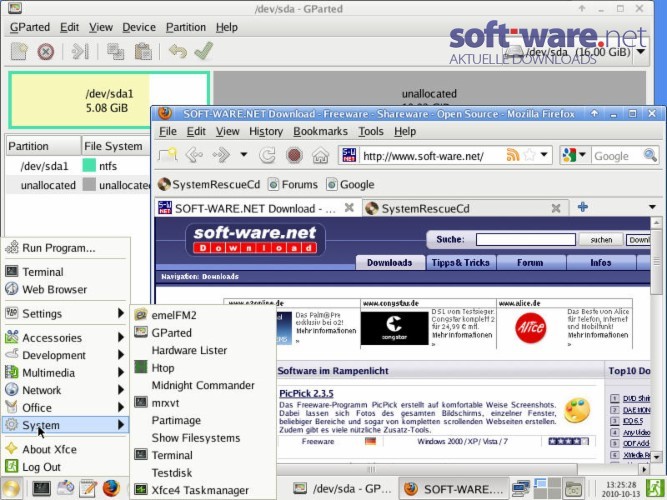Click suchen button on website
Image resolution: width=667 pixels, height=500 pixels.
coord(601,240)
